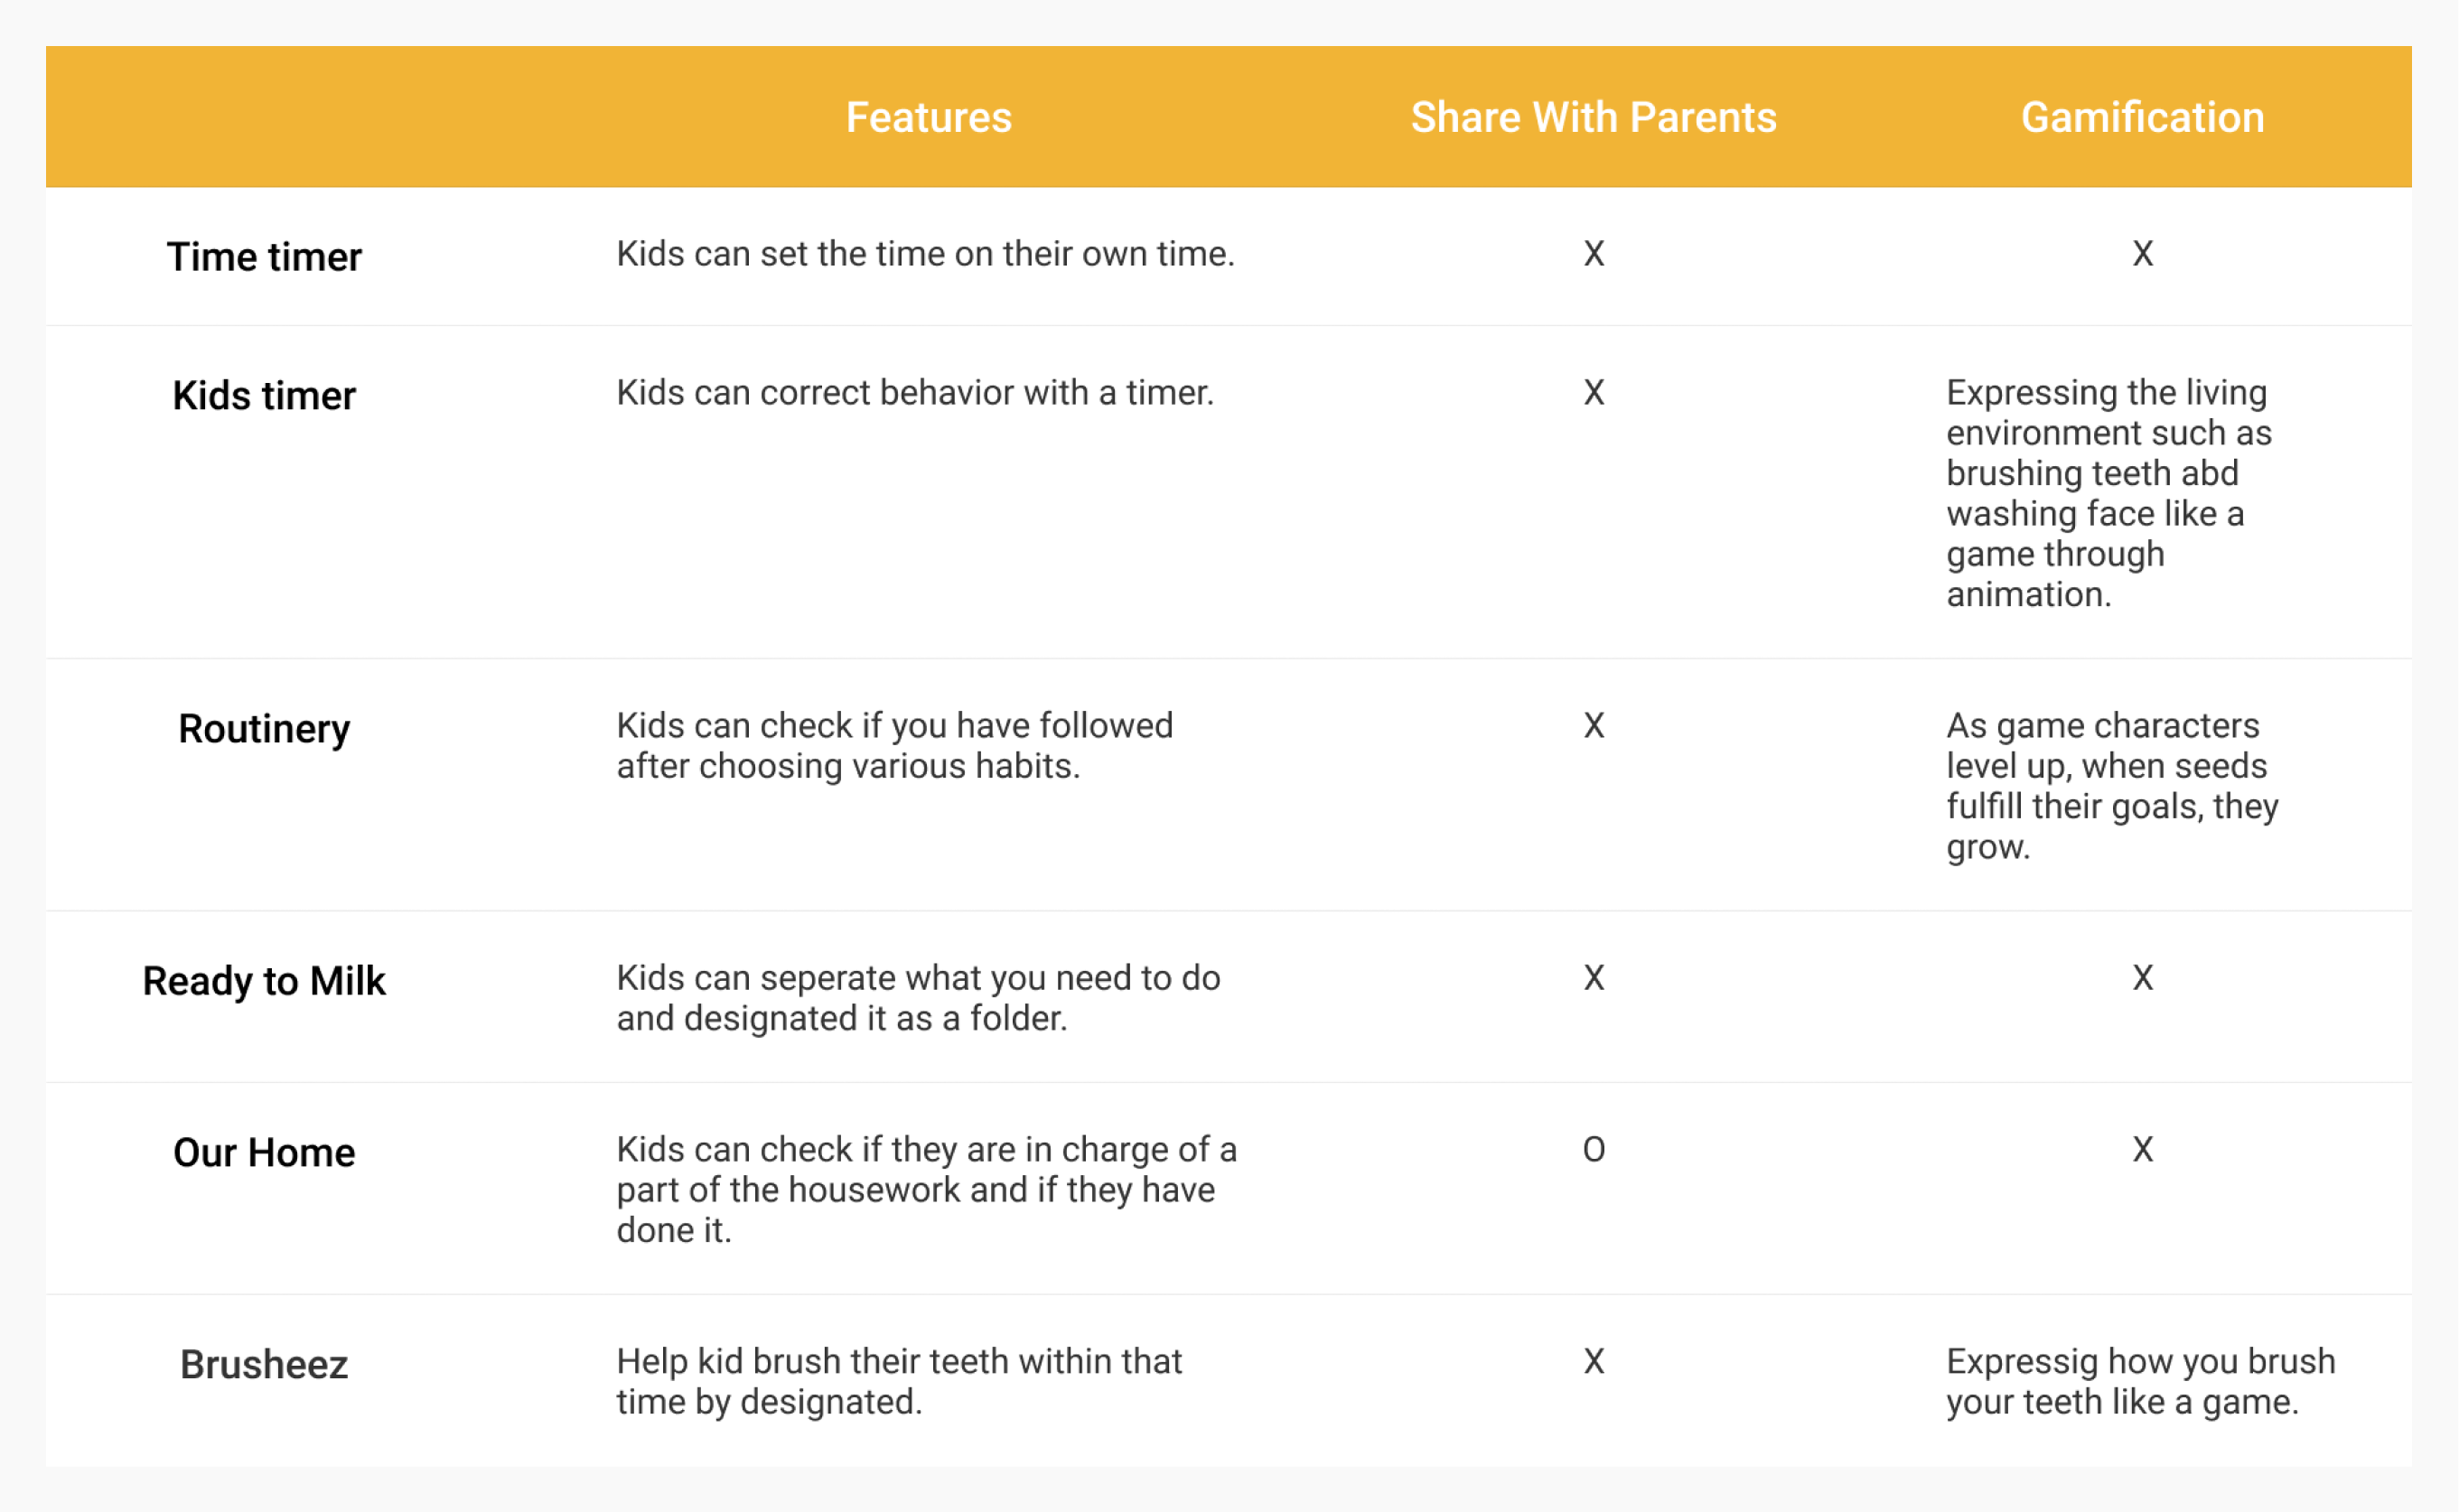Click the Kids timer feature description
The image size is (2459, 1512).
915,393
